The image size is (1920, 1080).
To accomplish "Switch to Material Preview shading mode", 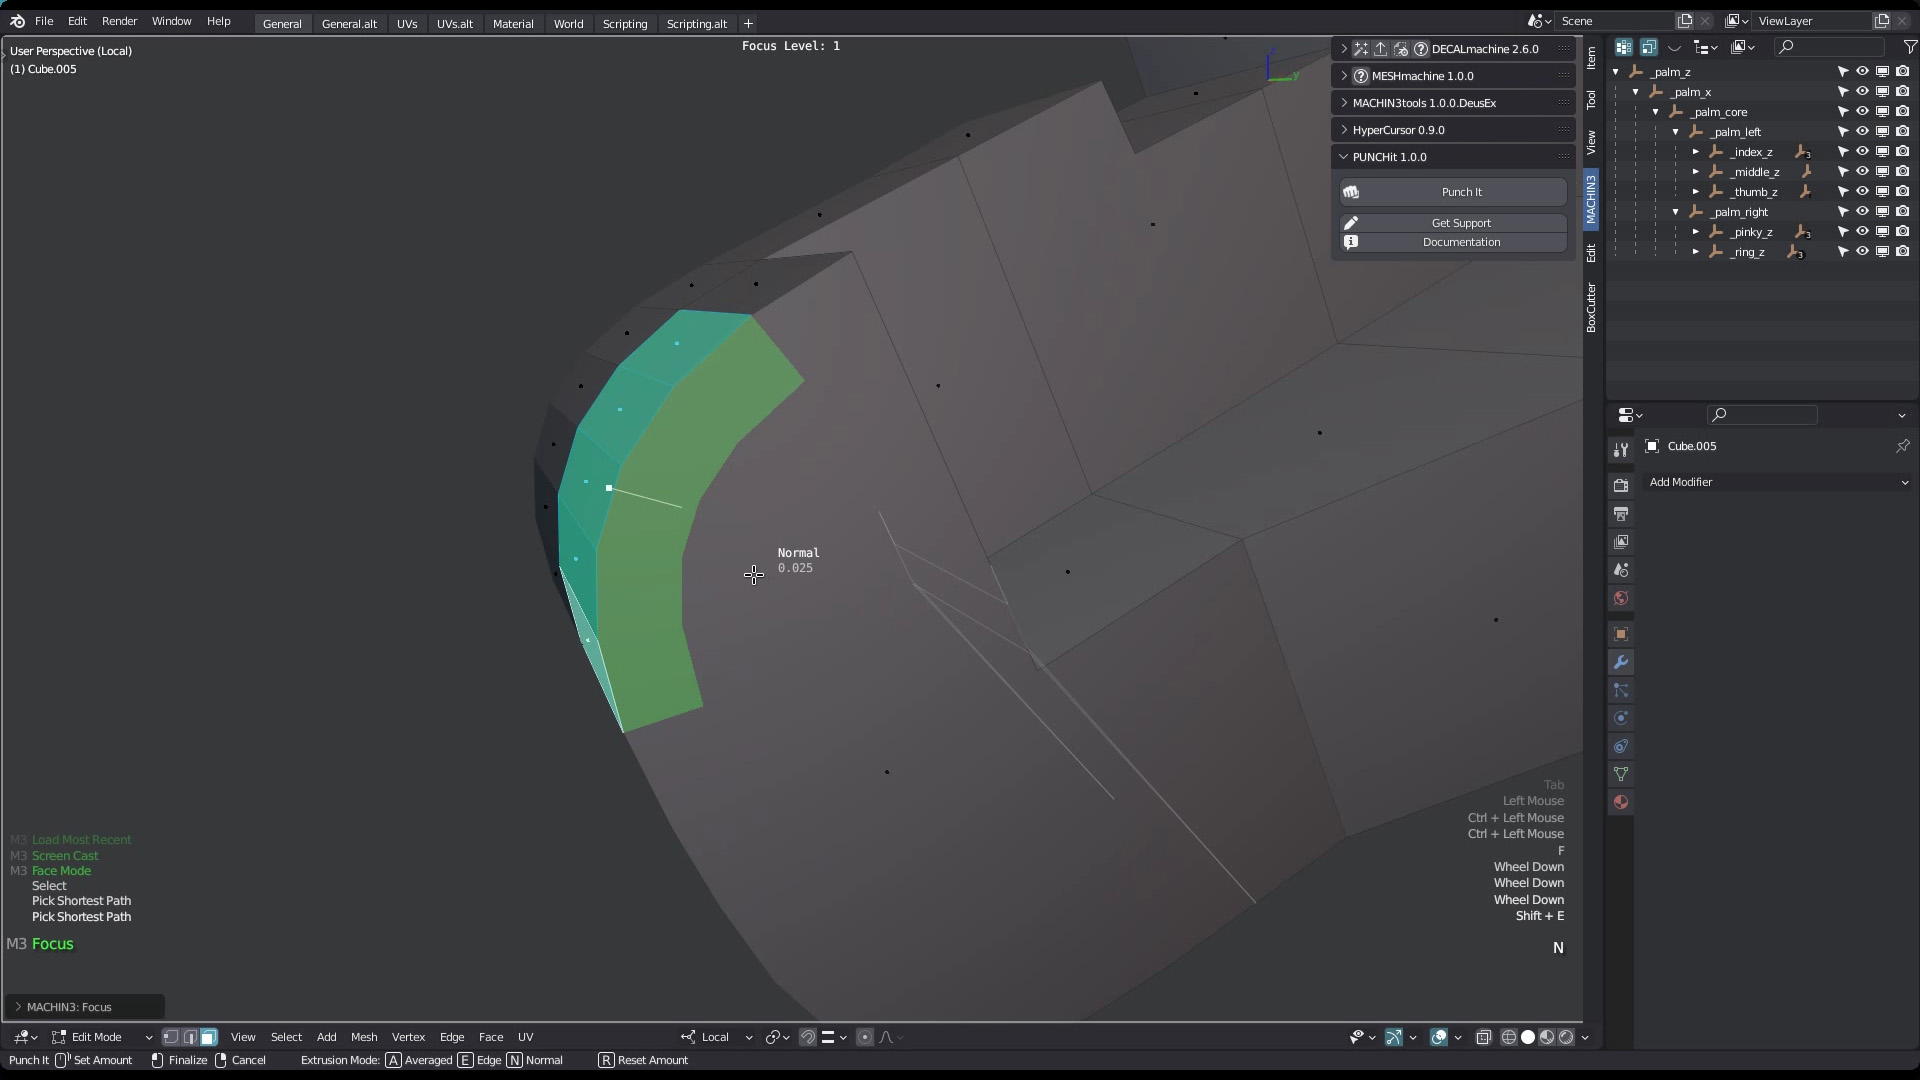I will (x=1547, y=1037).
